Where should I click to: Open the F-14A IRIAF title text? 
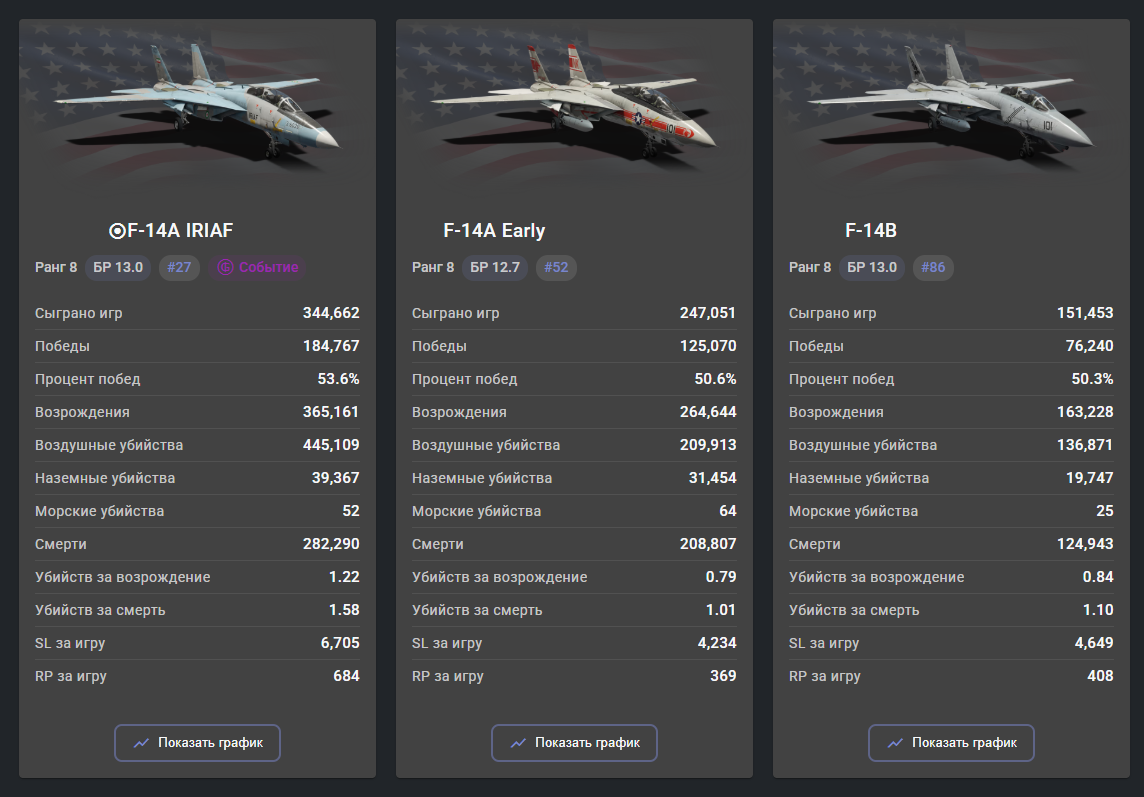pos(180,231)
